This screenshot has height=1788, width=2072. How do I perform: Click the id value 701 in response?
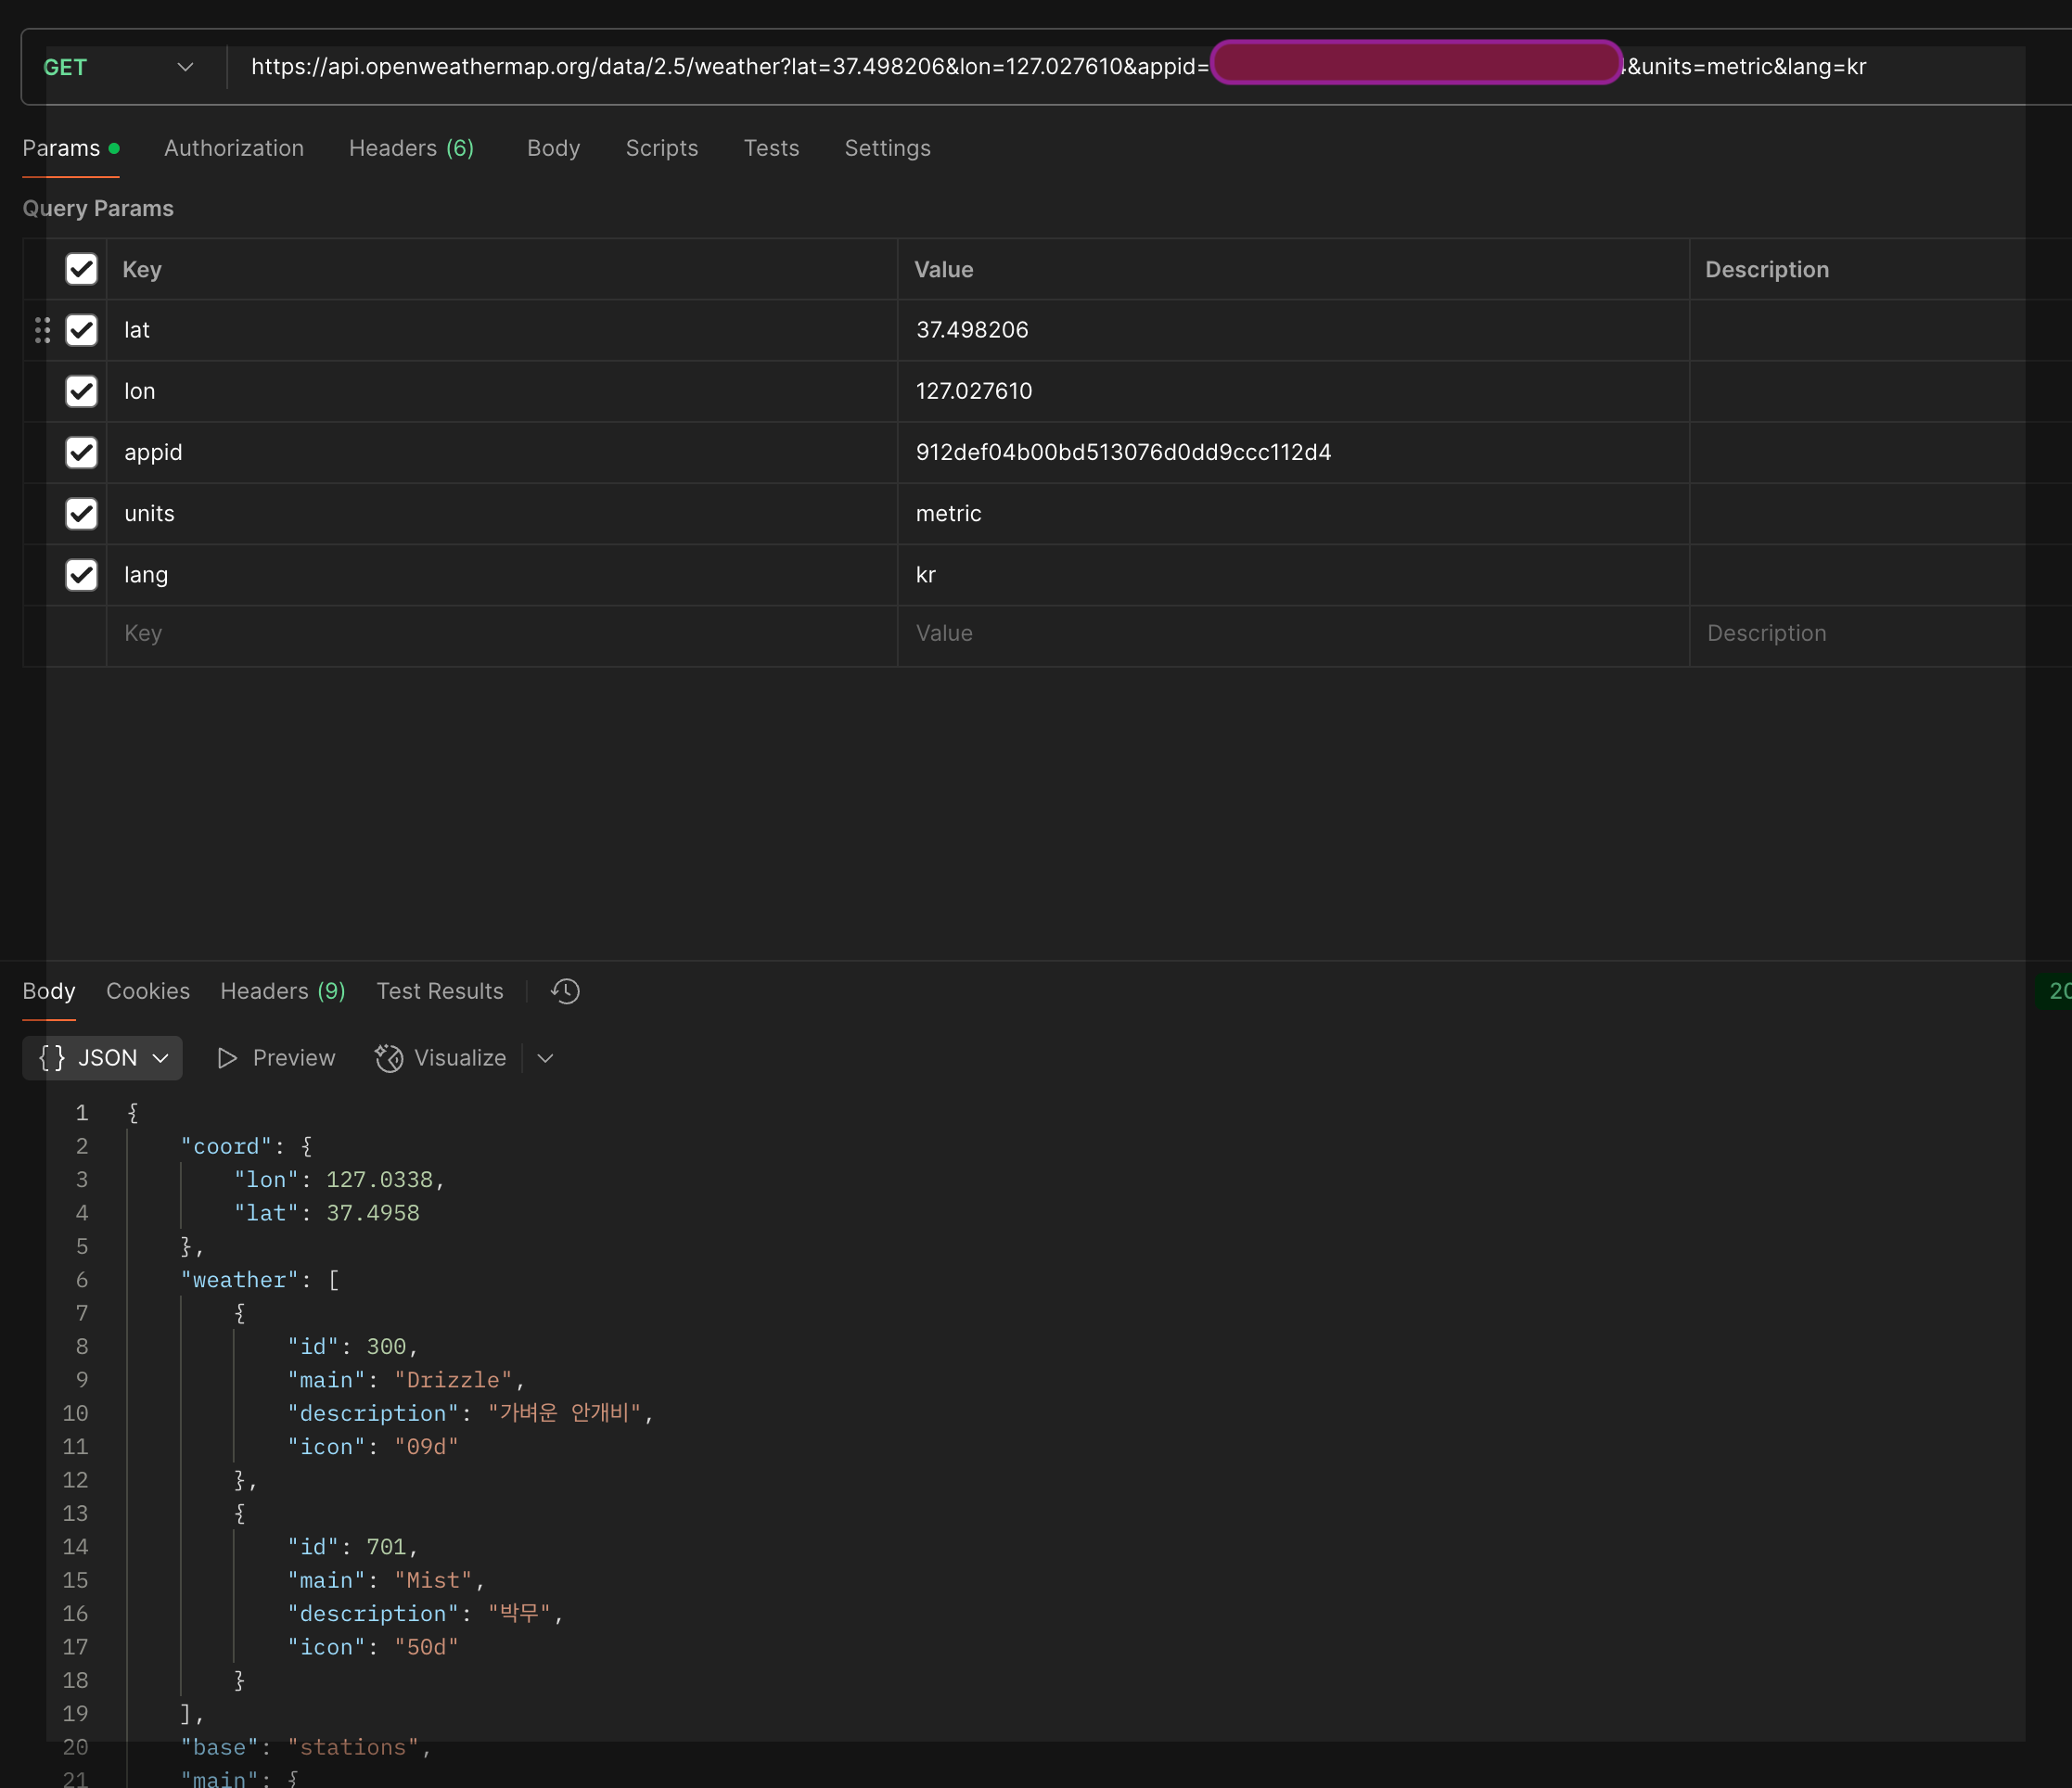click(386, 1547)
